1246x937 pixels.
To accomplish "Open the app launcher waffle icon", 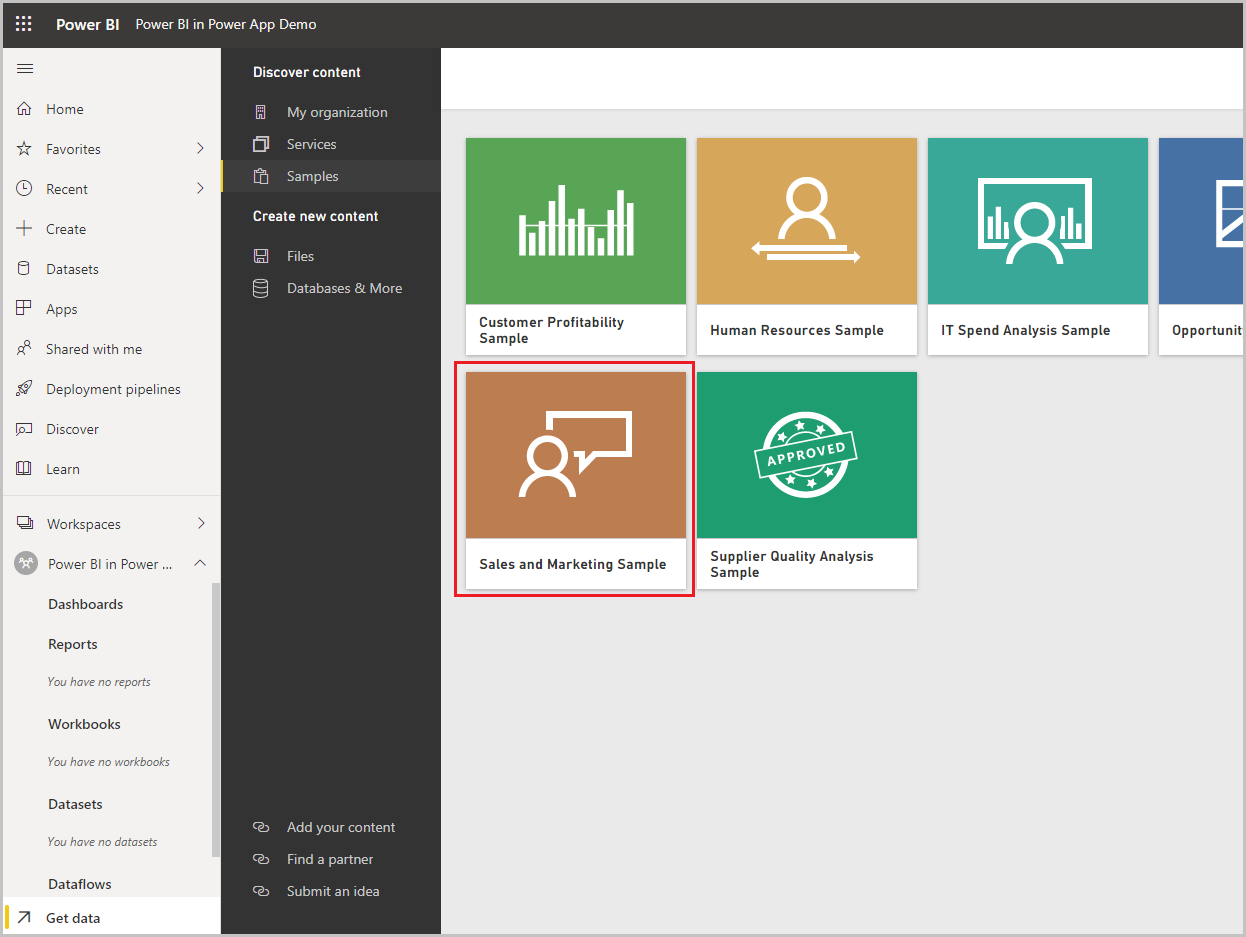I will click(24, 24).
